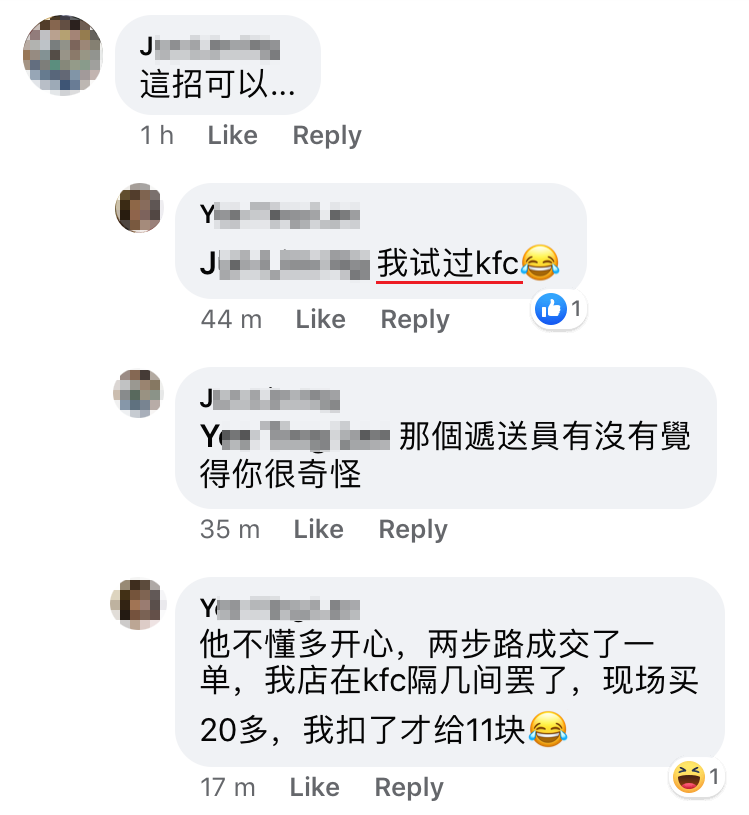749x815 pixels.
Task: Reply to the 這招可以 comment
Action: [x=327, y=136]
